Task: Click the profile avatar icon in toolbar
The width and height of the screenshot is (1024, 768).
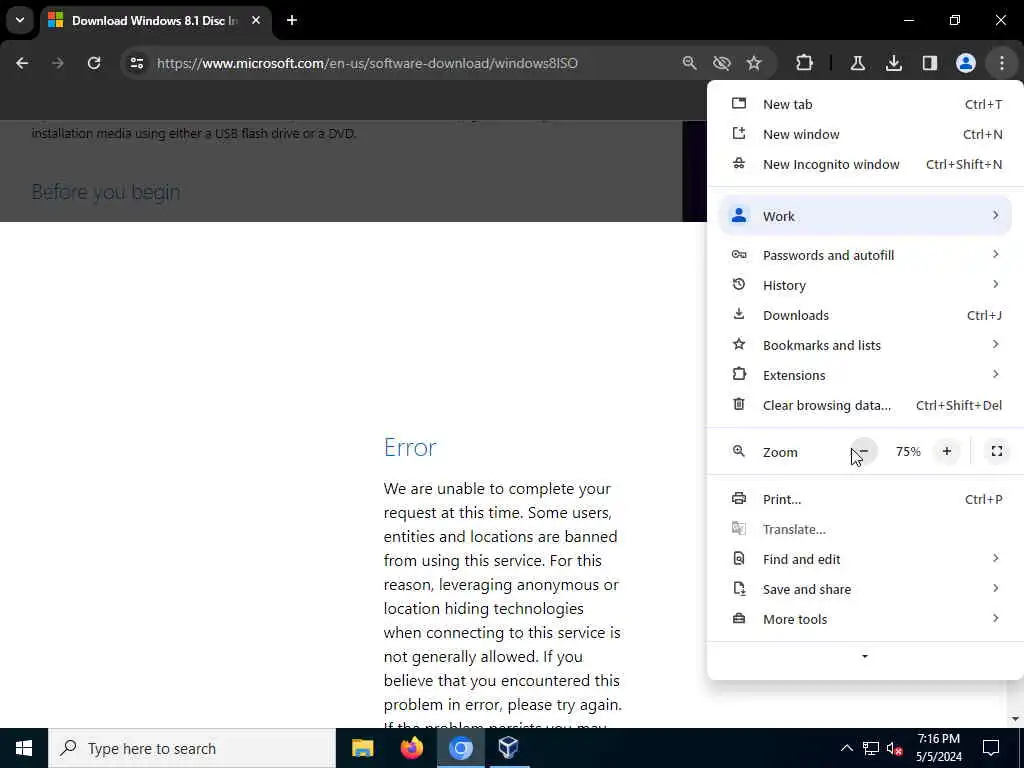Action: (x=966, y=63)
